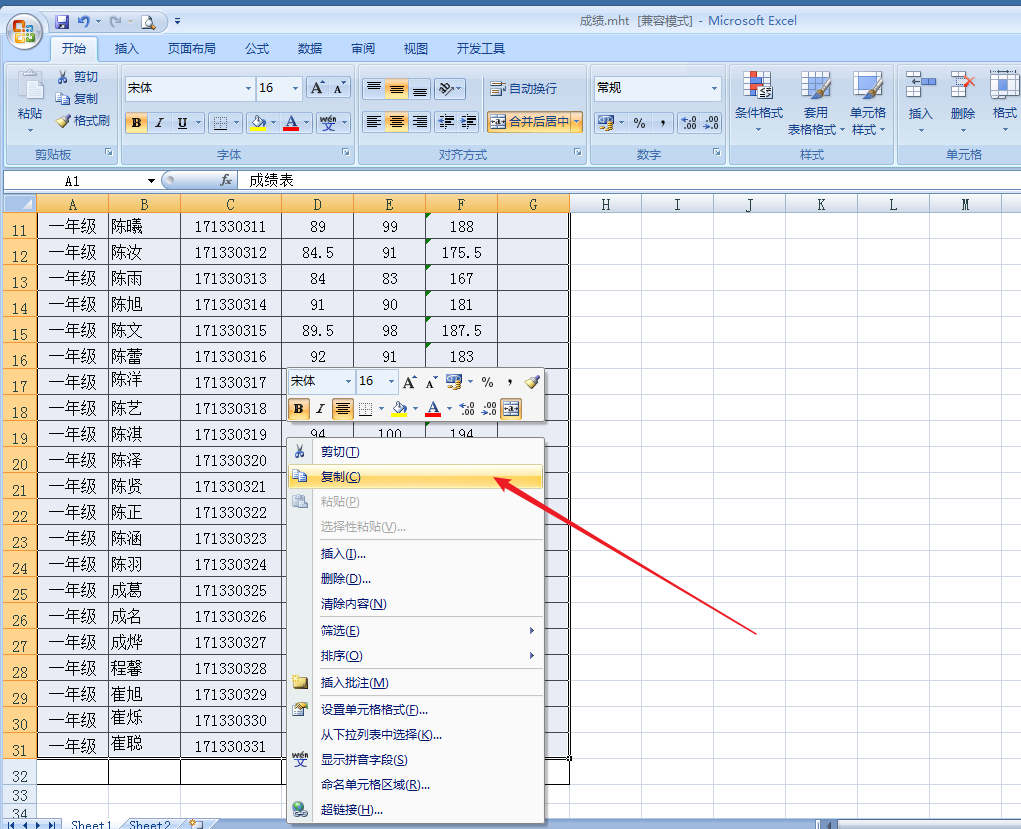Click 设置单元格格式 in the context menu
This screenshot has height=829, width=1021.
pyautogui.click(x=375, y=711)
